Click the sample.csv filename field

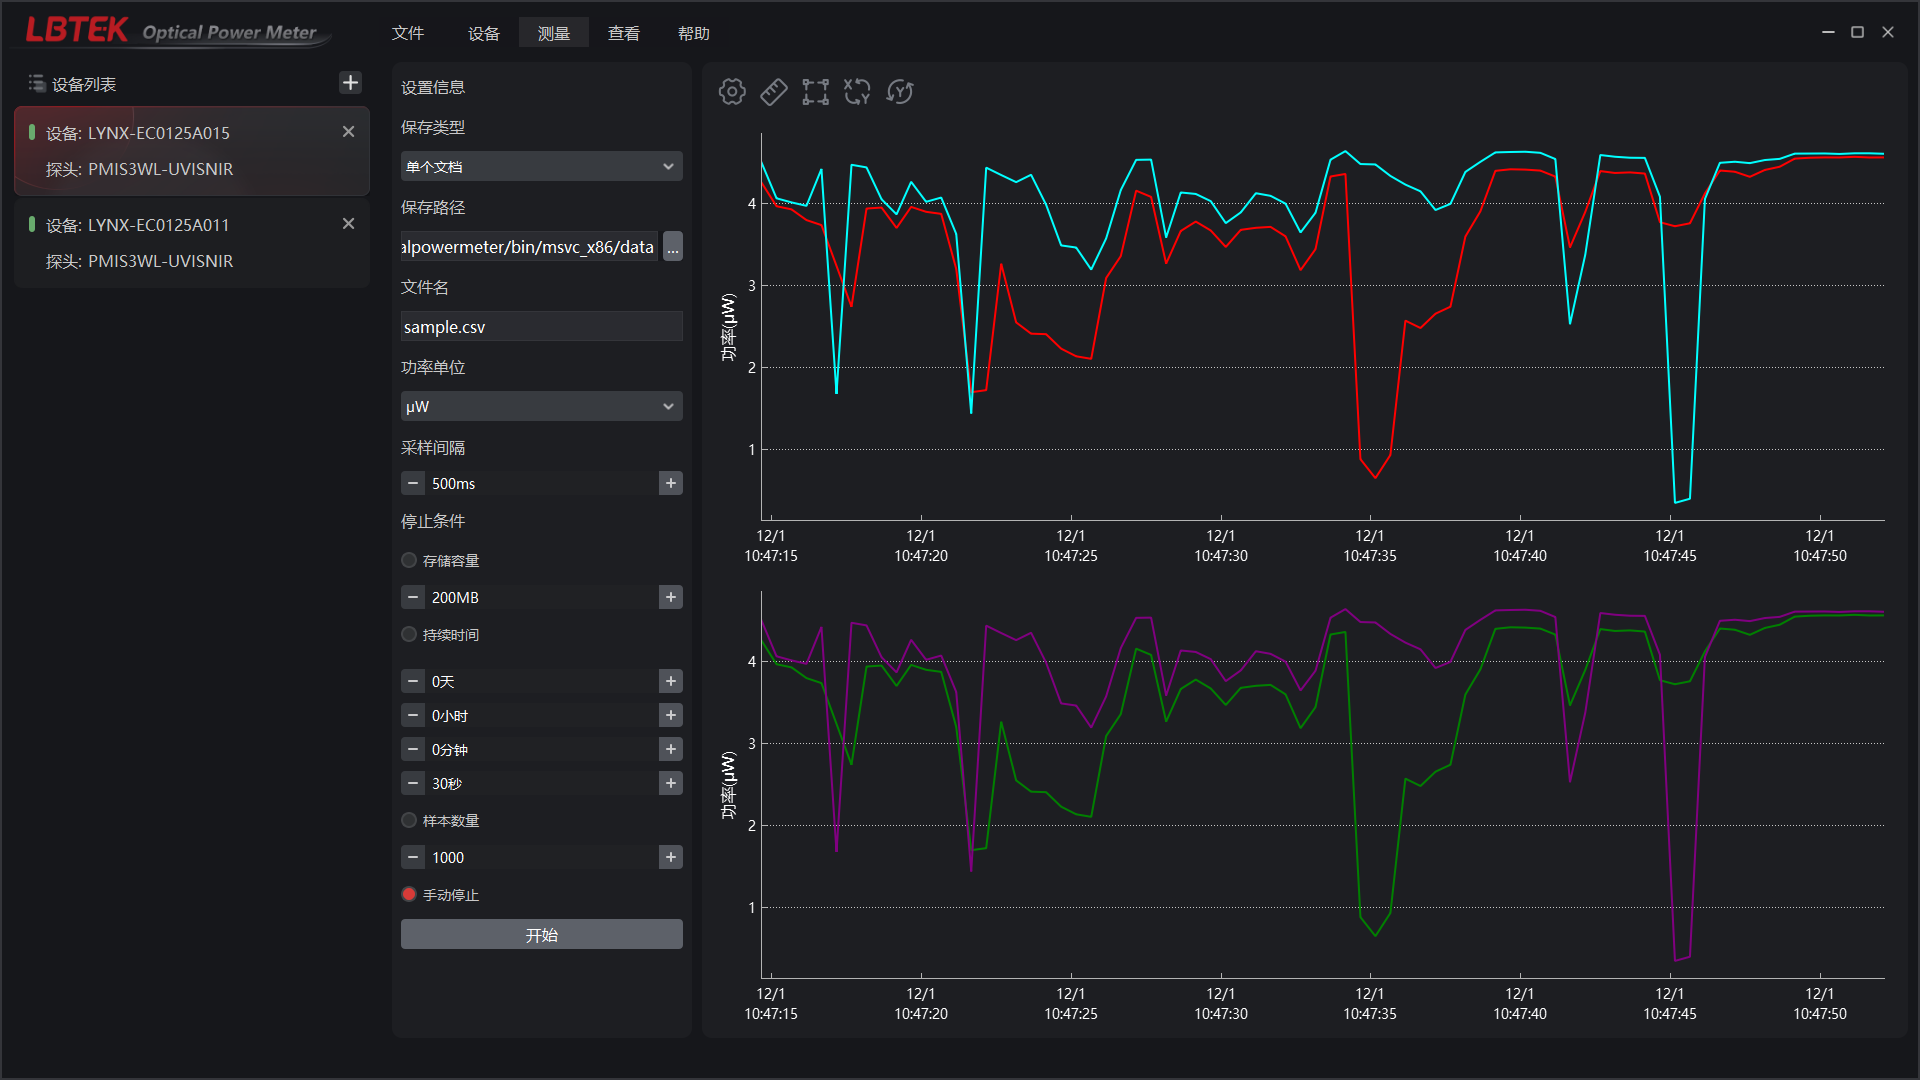coord(541,327)
